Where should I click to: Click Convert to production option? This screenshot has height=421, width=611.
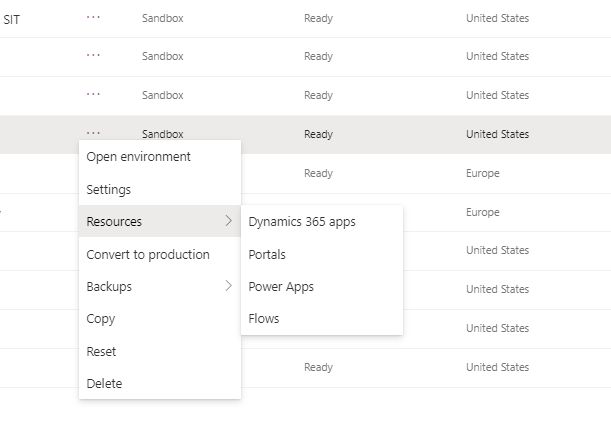click(x=148, y=255)
